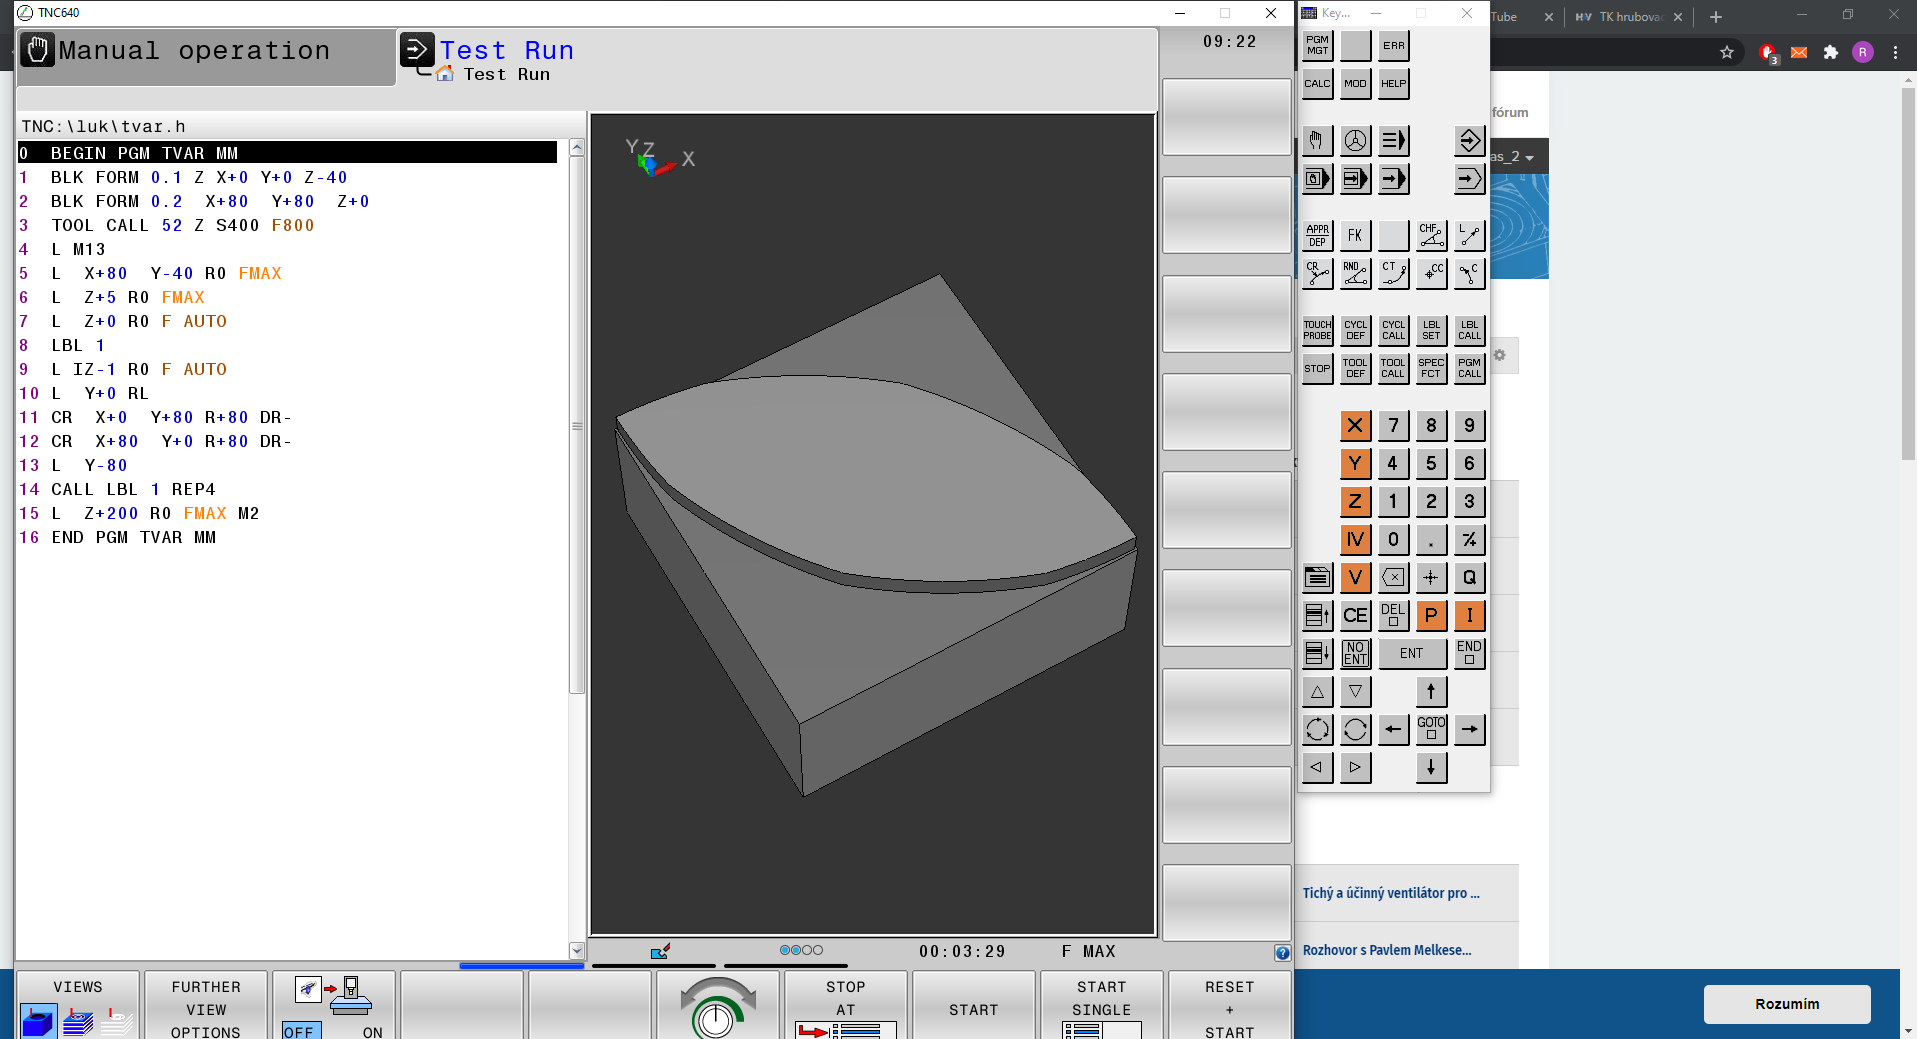
Task: Click the Rozumím button
Action: pos(1786,1004)
